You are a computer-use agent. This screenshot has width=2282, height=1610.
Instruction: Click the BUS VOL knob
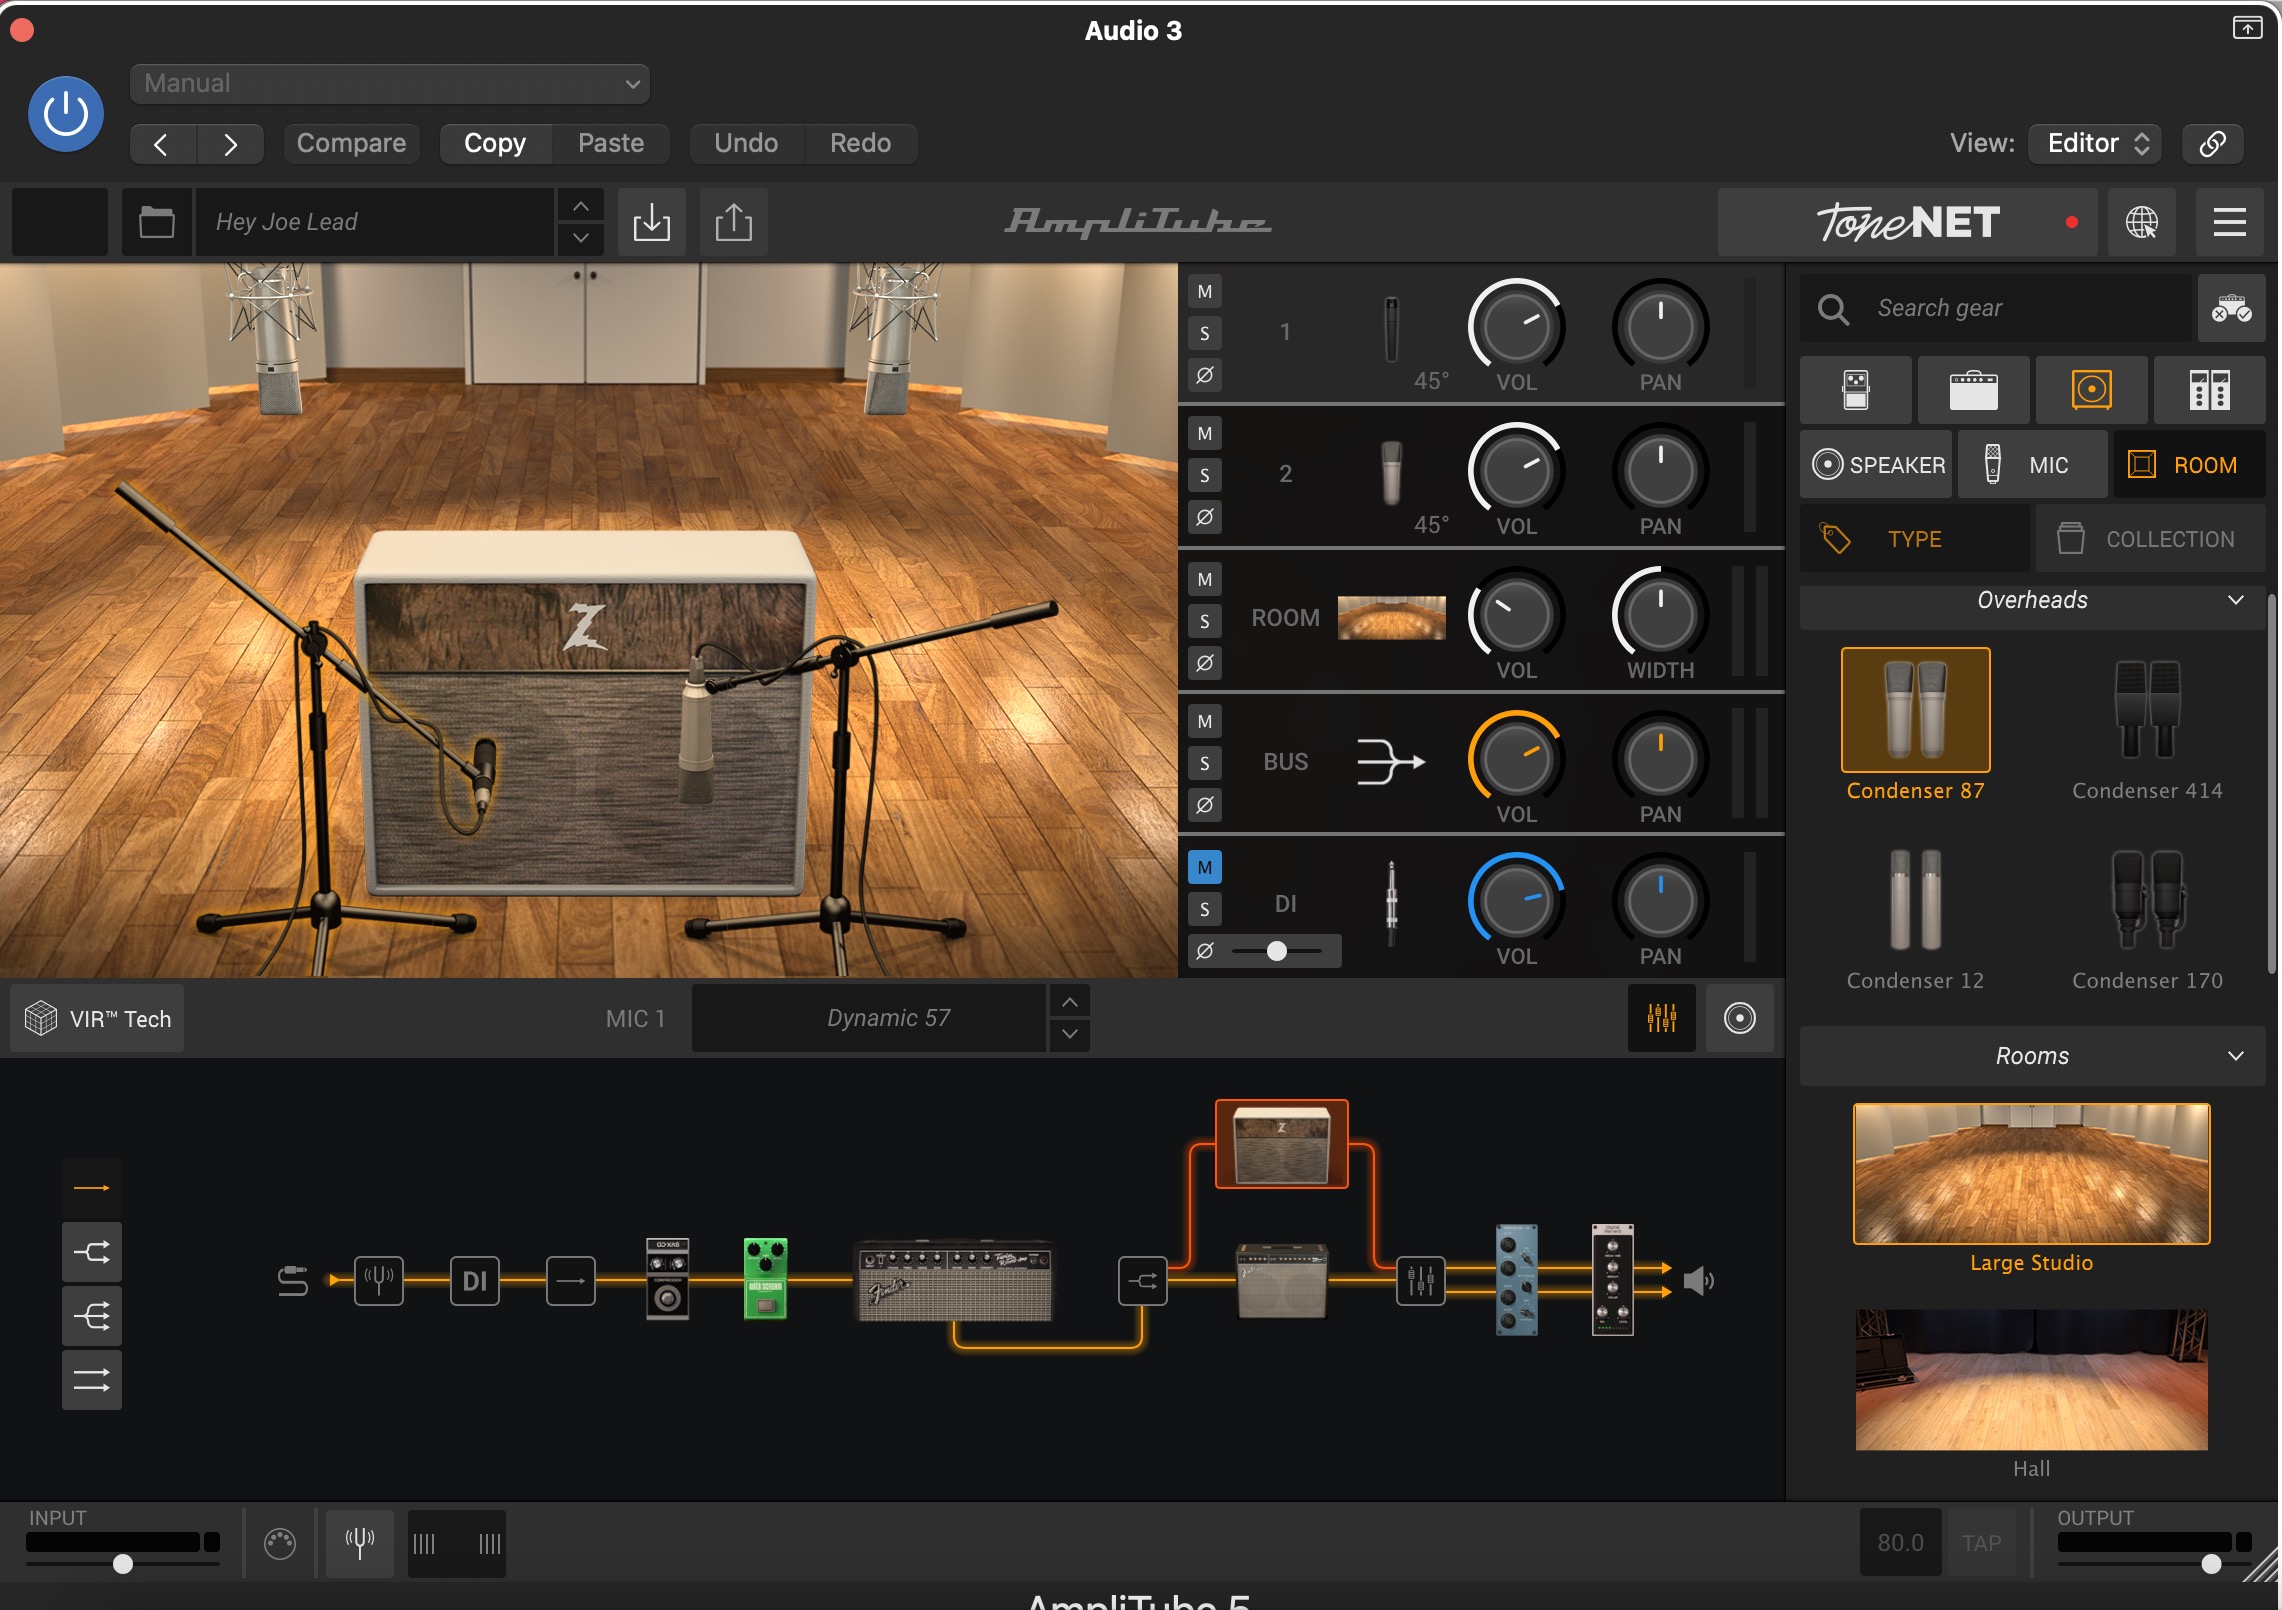[1516, 758]
